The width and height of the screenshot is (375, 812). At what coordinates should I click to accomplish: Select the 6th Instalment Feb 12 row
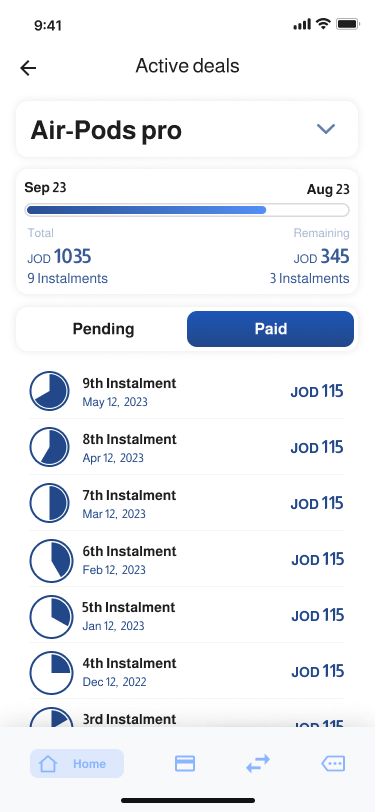coord(187,559)
